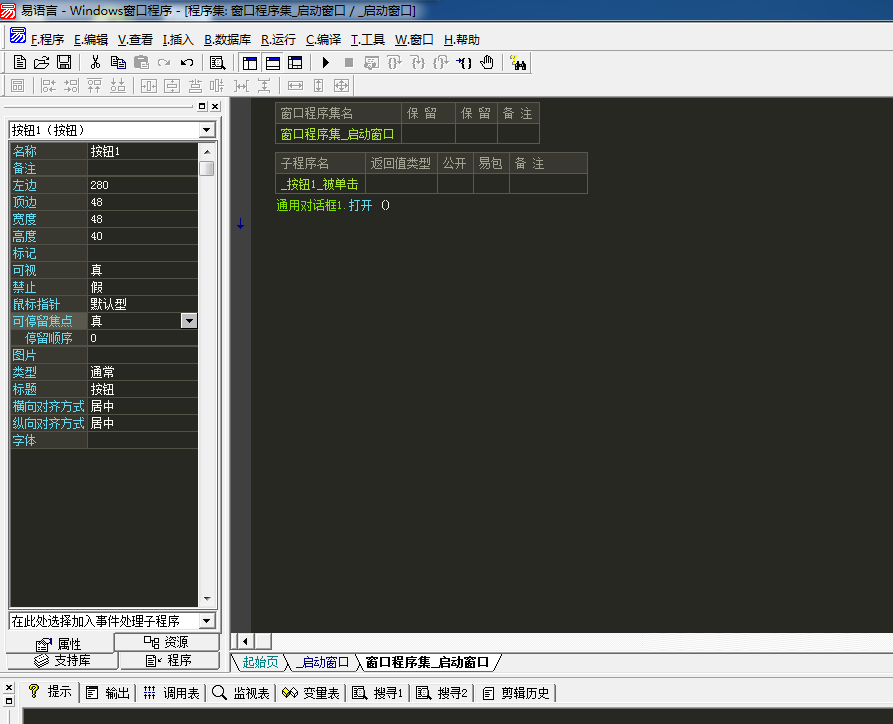The height and width of the screenshot is (724, 893).
Task: Expand the 可停留焦点 value dropdown
Action: (188, 321)
